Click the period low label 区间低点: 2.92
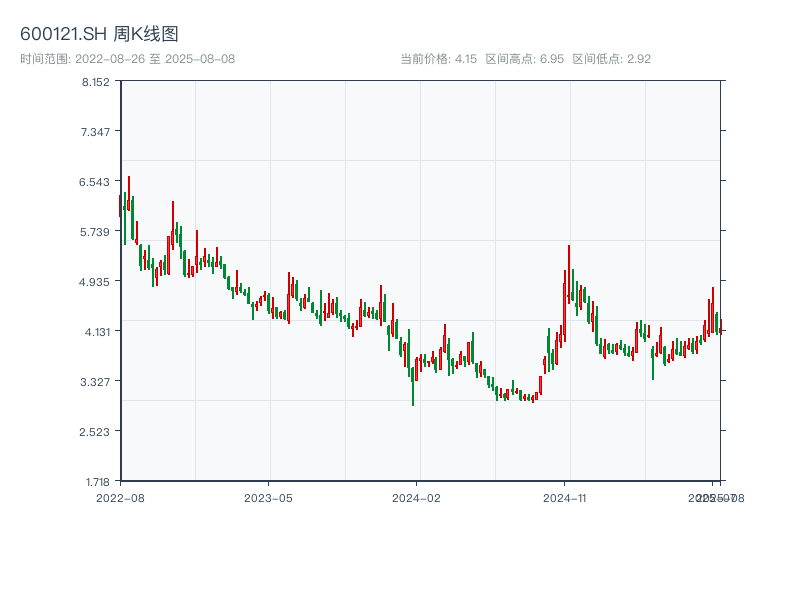Viewport: 800px width, 600px height. point(612,59)
